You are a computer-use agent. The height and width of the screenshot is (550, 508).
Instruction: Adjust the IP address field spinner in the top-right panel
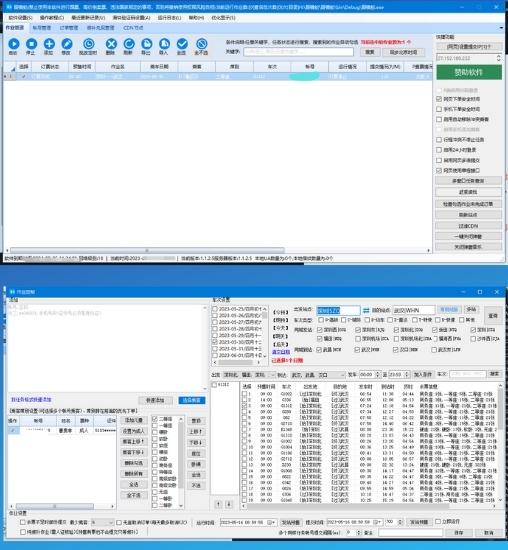[x=499, y=58]
